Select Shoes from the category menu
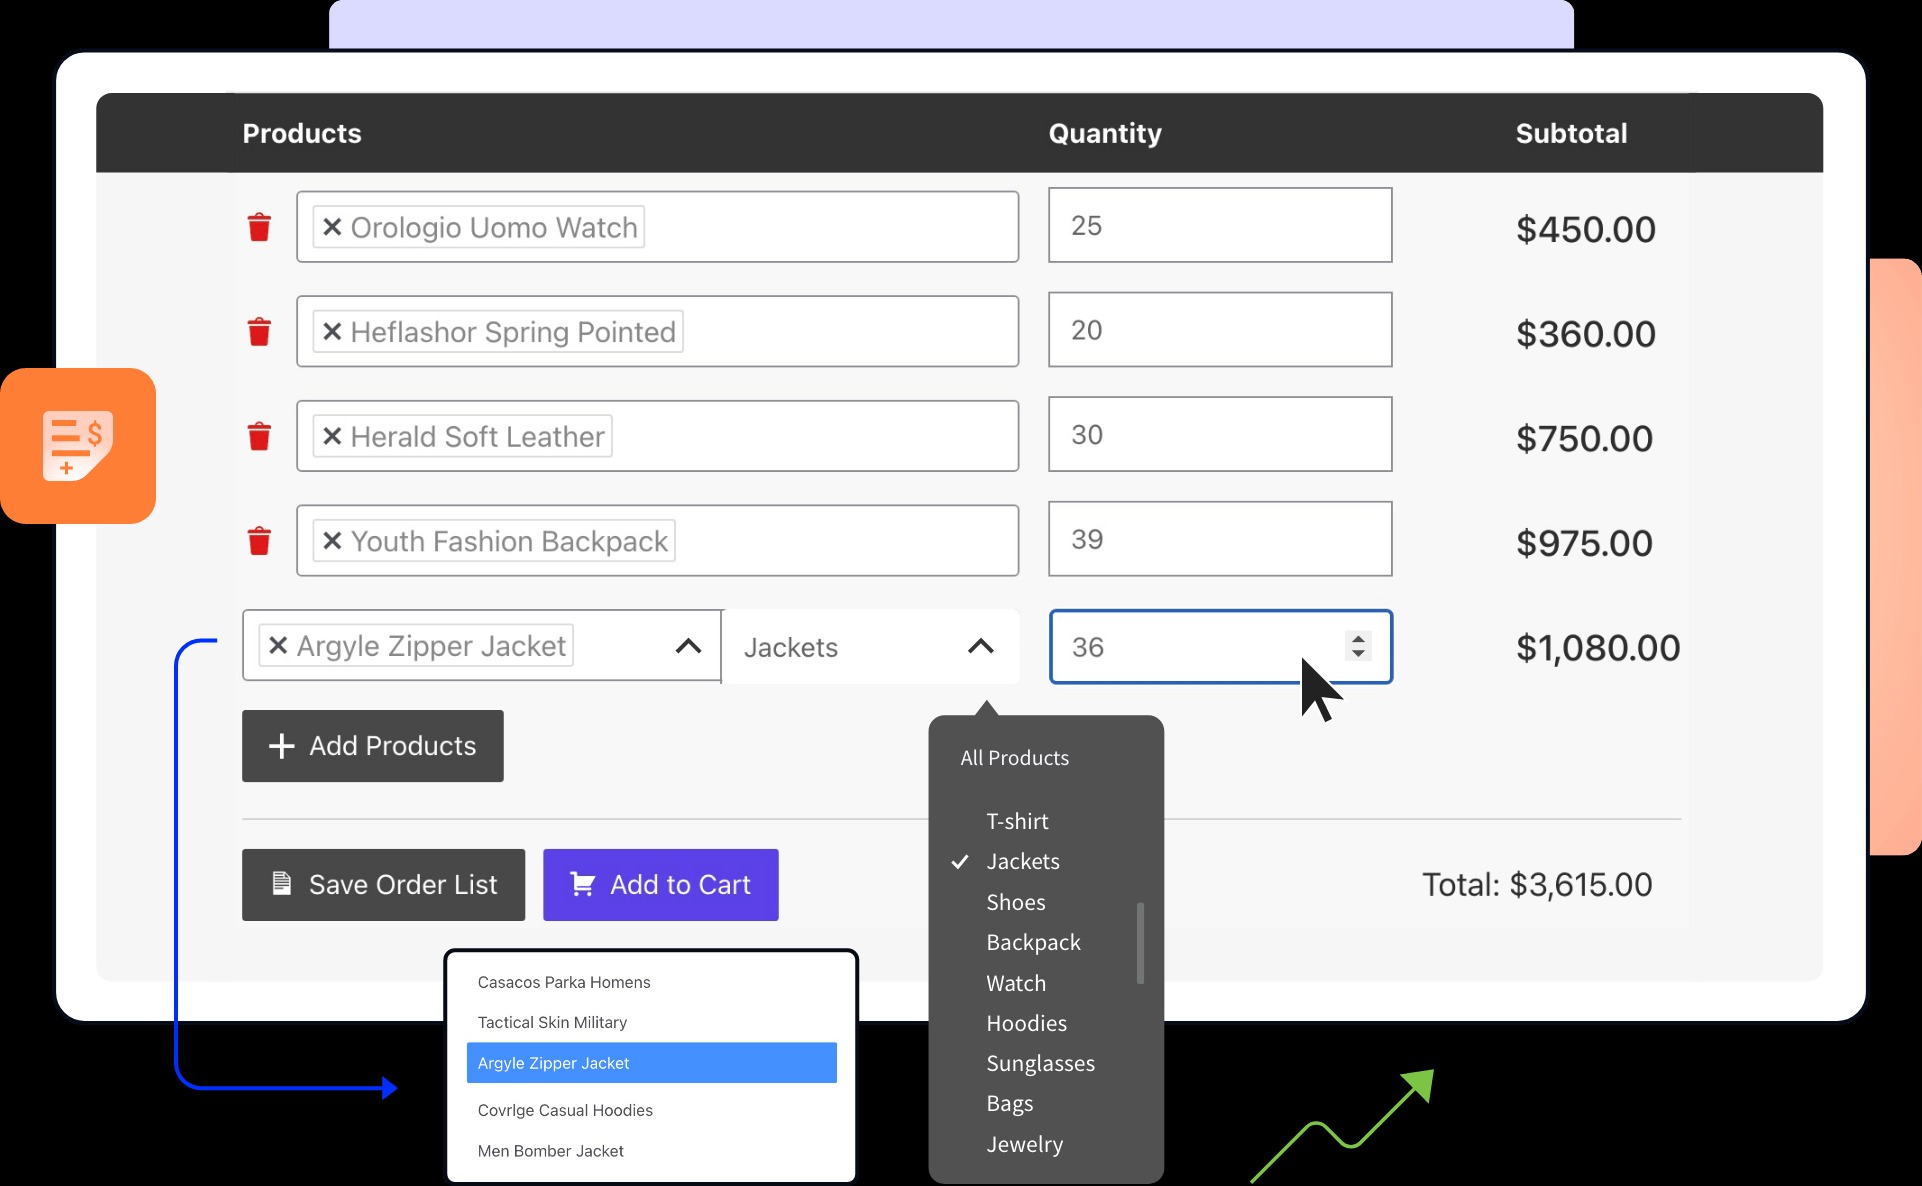 [1016, 902]
